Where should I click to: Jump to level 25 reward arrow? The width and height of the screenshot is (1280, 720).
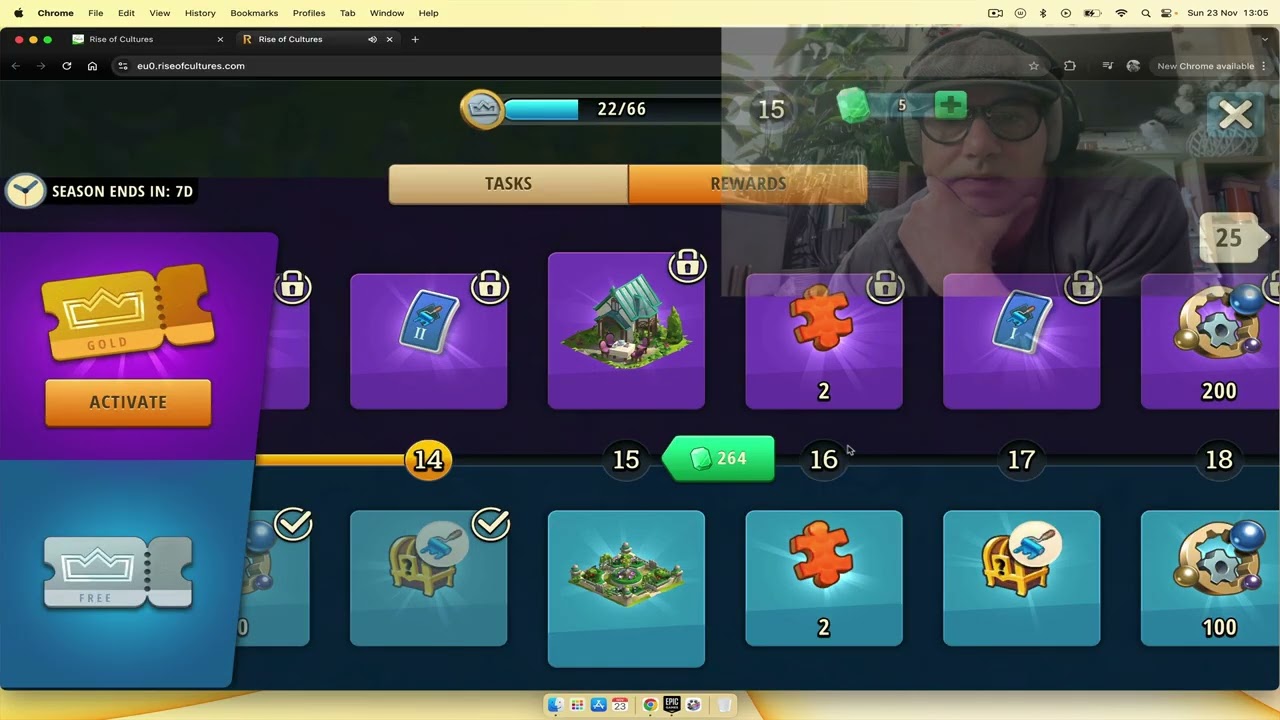coord(1235,238)
